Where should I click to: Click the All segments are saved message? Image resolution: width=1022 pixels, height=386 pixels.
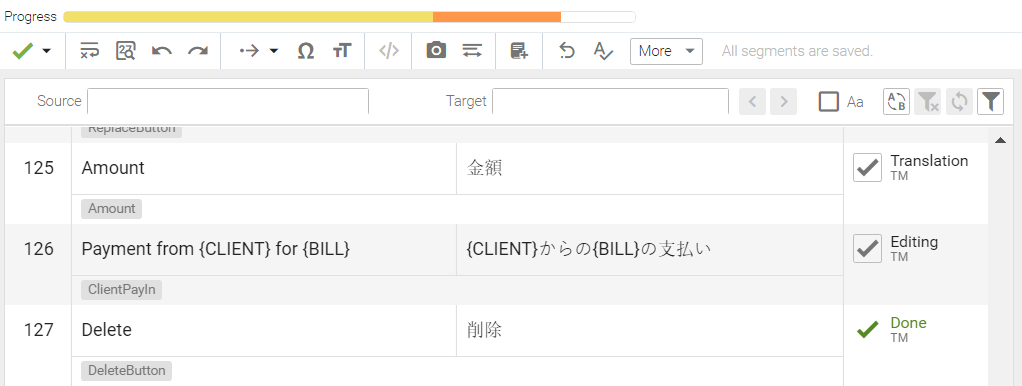797,51
